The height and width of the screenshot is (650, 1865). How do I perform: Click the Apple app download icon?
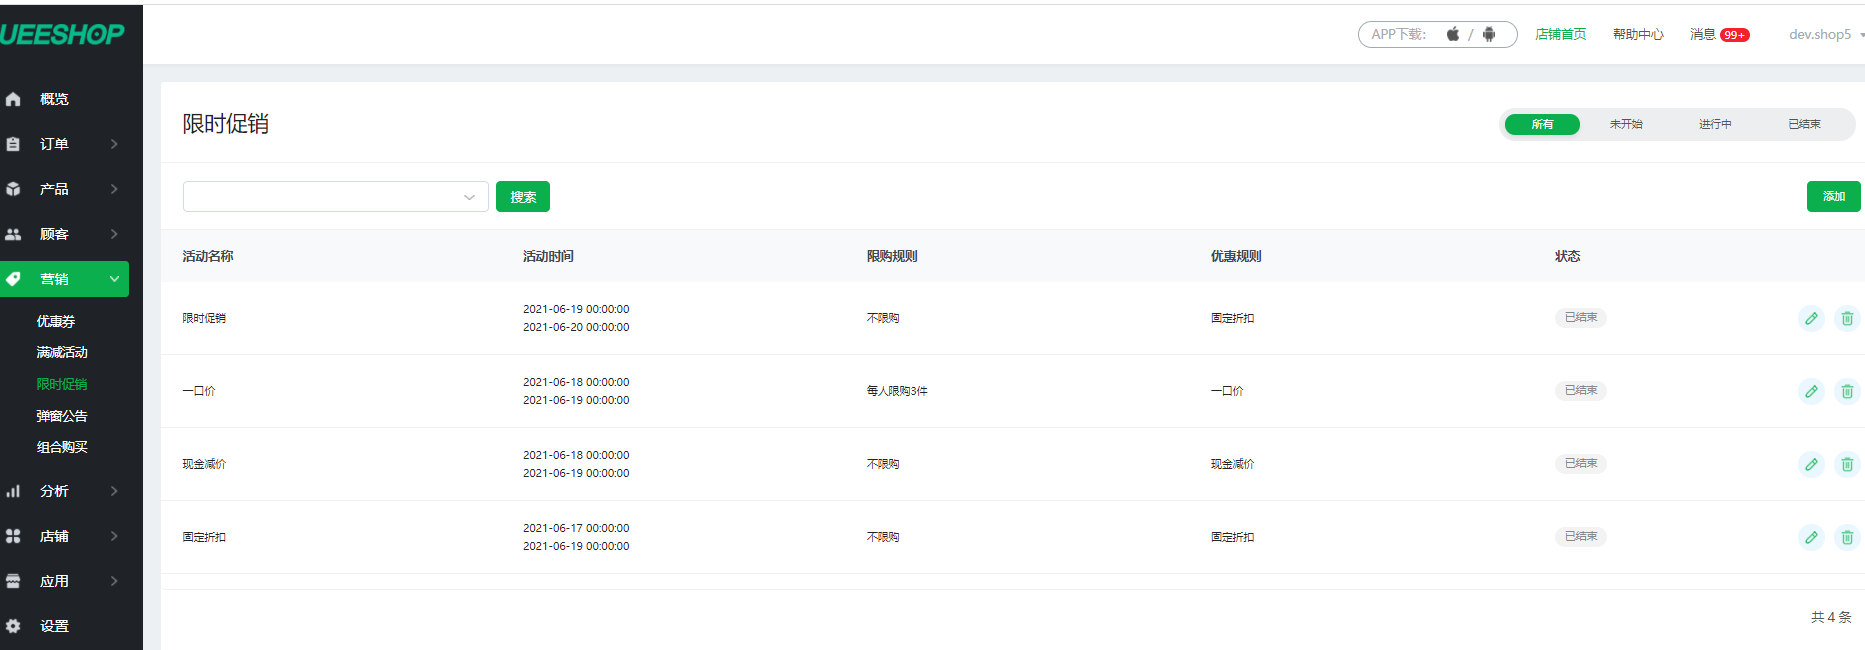1452,34
